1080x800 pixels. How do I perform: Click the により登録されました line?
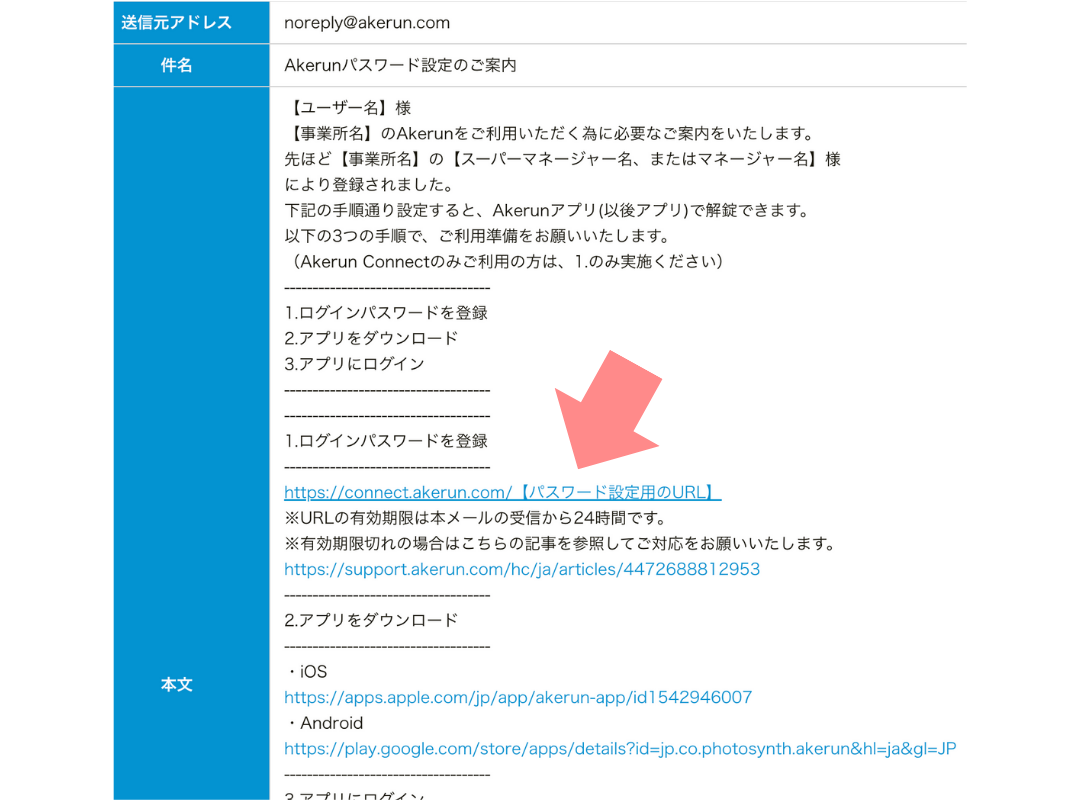click(x=369, y=185)
